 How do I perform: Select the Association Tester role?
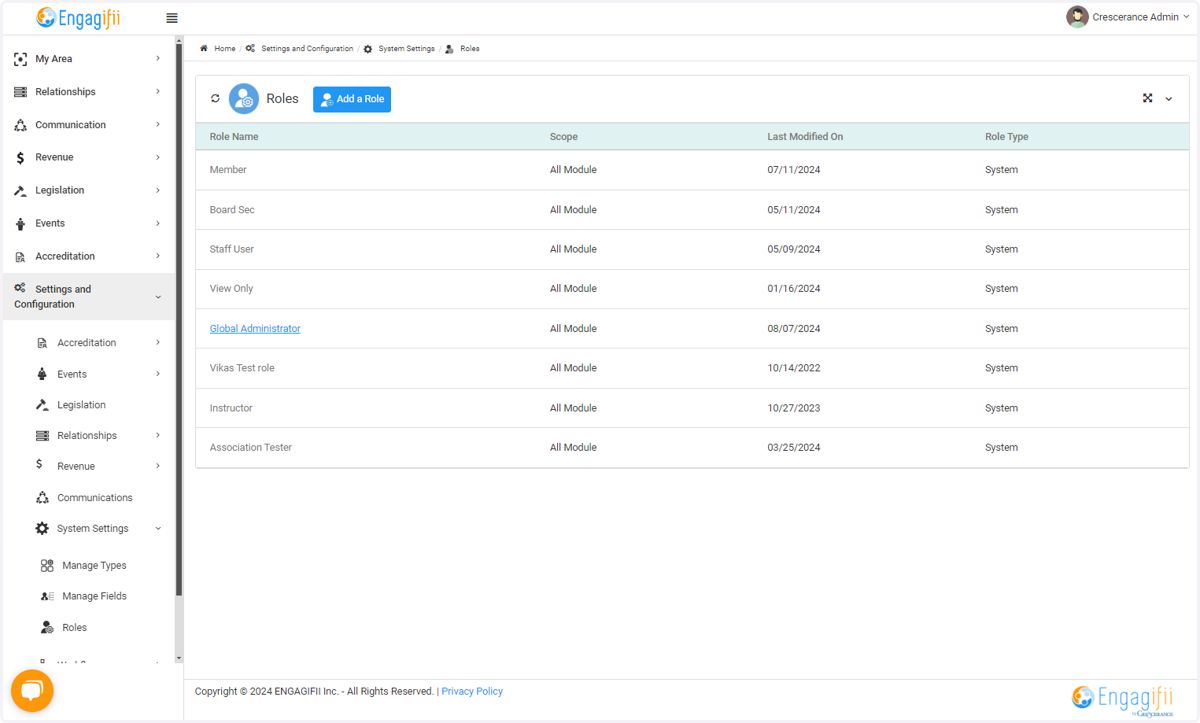tap(692, 448)
